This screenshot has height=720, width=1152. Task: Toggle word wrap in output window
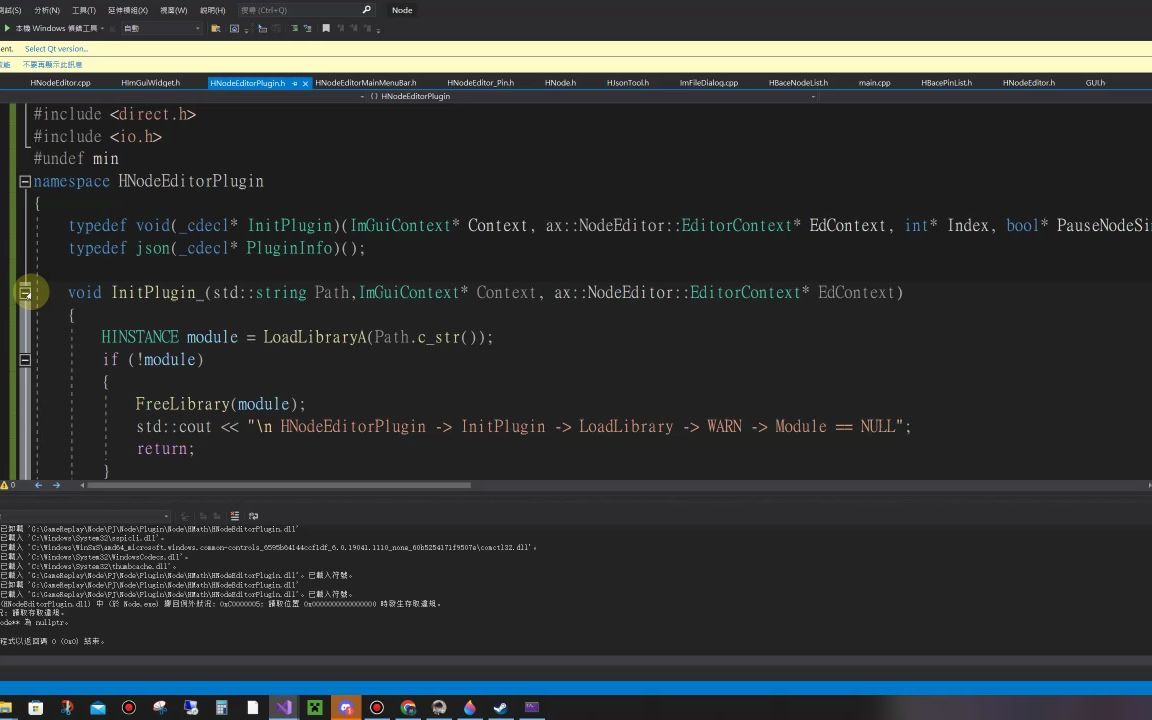253,516
